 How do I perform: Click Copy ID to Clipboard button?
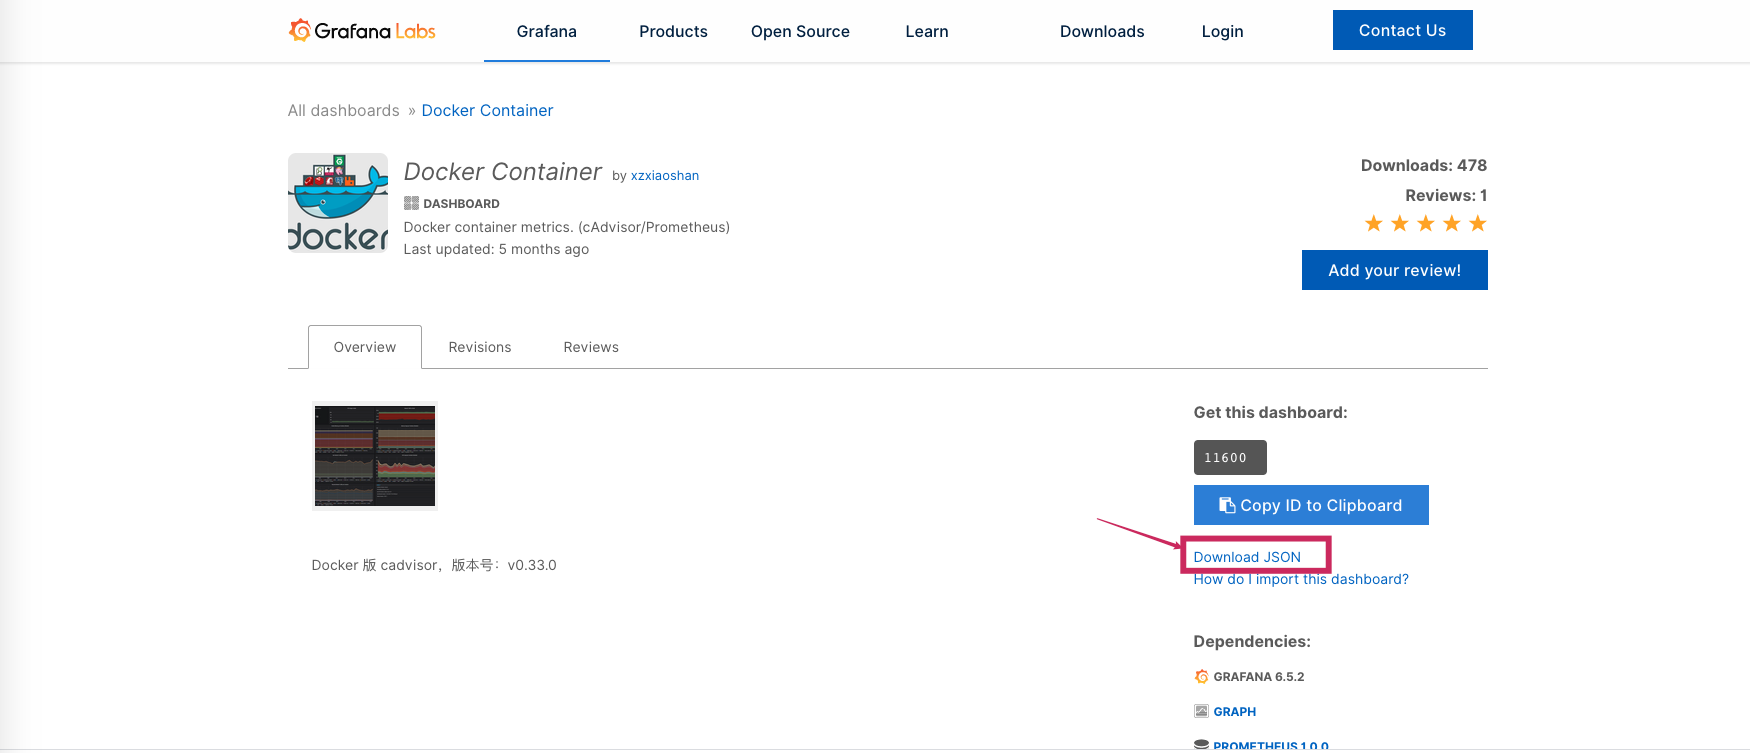[1311, 505]
